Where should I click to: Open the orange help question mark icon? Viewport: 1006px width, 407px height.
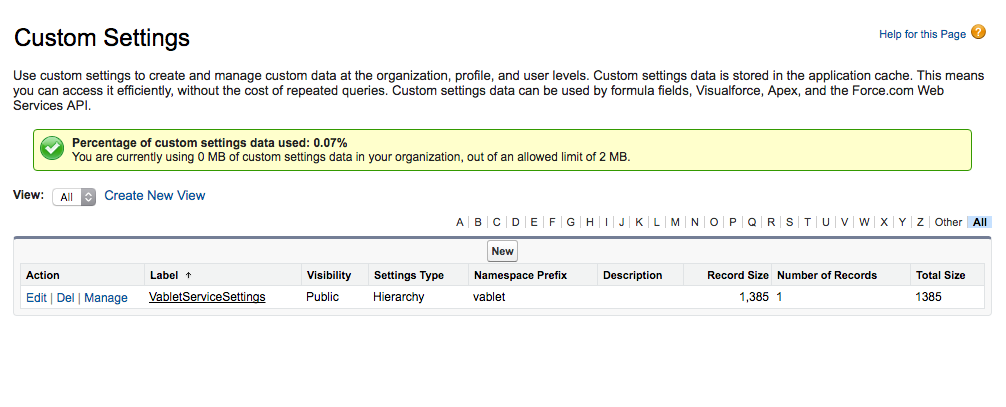[x=978, y=33]
